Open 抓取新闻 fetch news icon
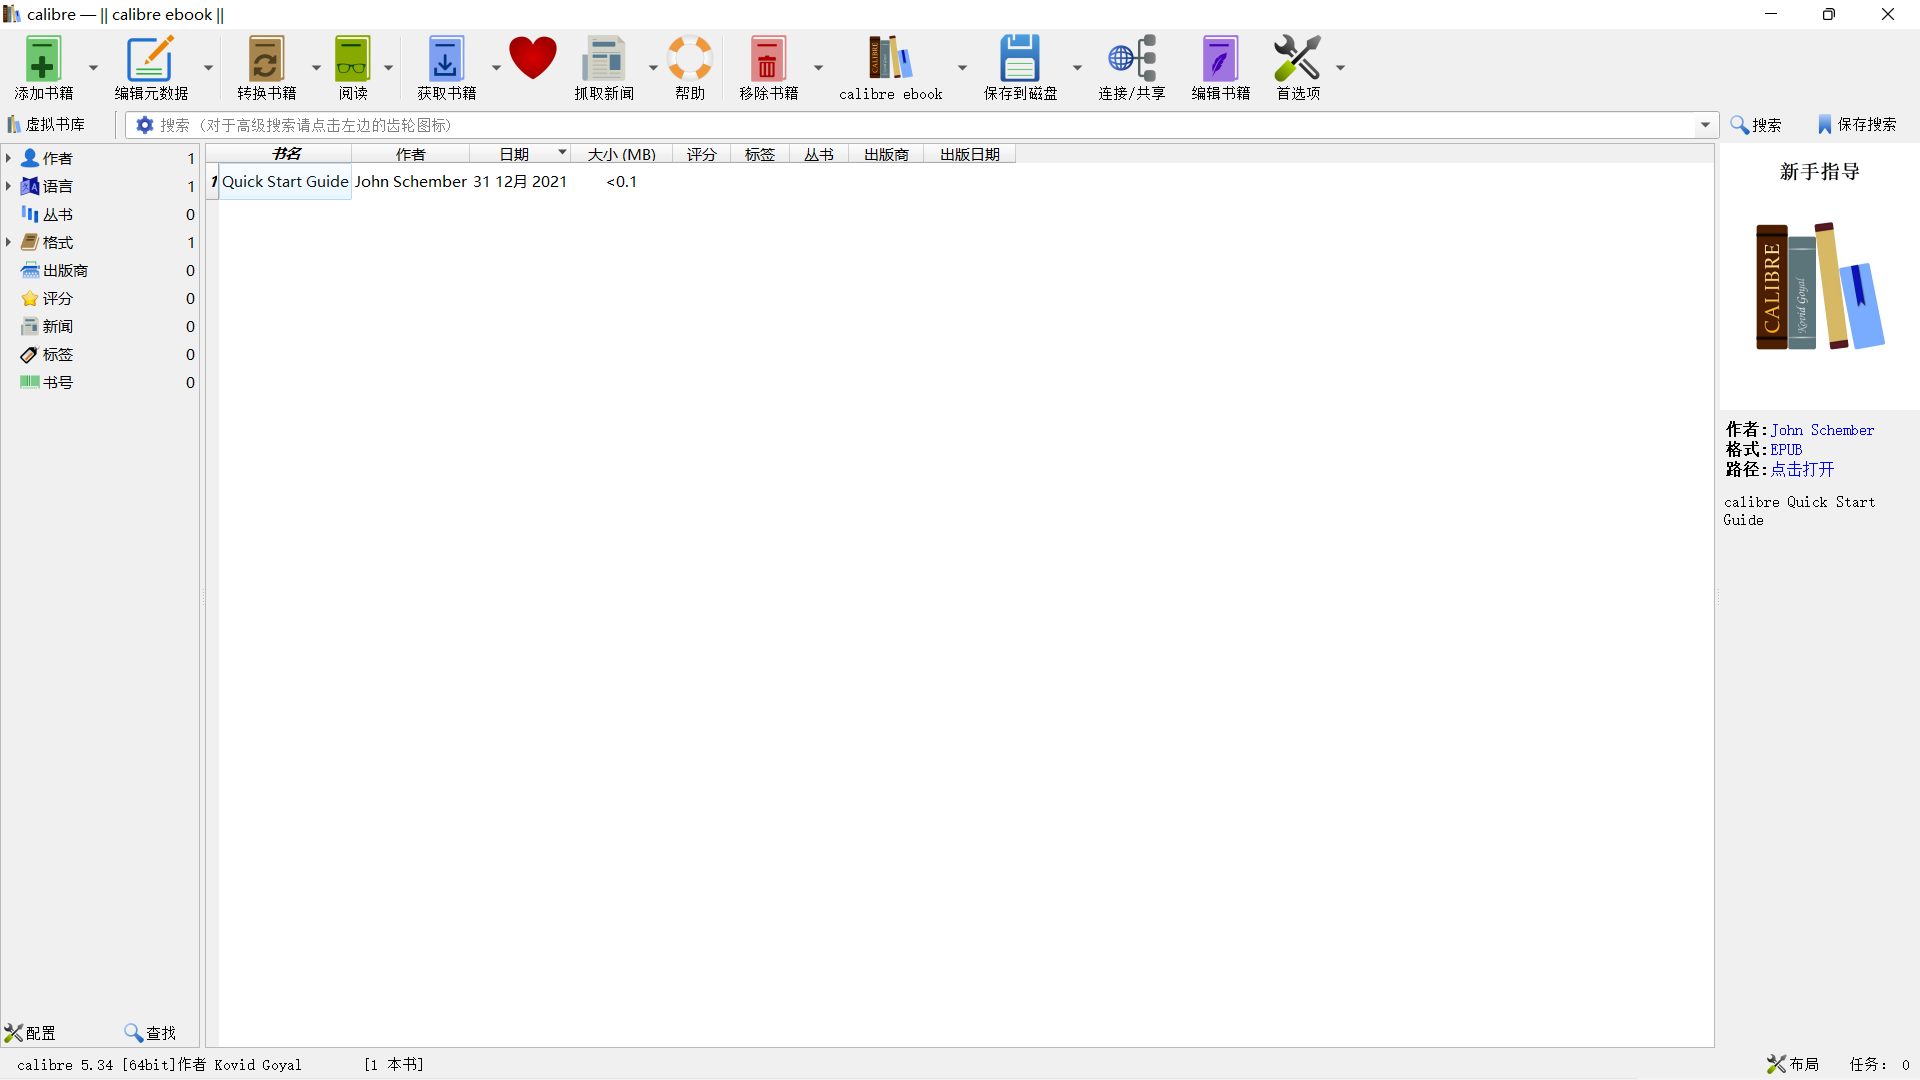Screen dimensions: 1920x1080 tap(603, 60)
